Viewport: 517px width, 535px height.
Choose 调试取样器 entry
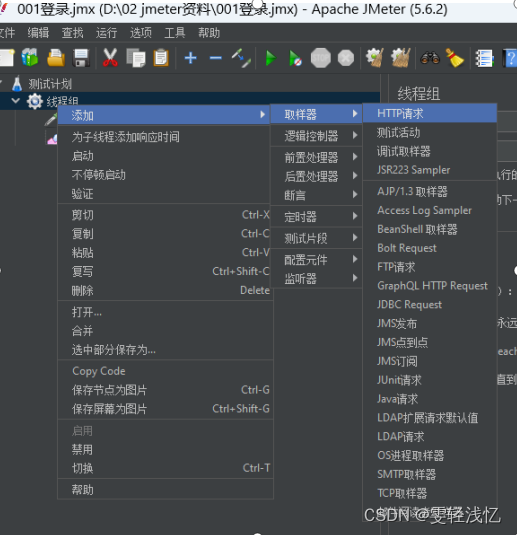pos(430,151)
